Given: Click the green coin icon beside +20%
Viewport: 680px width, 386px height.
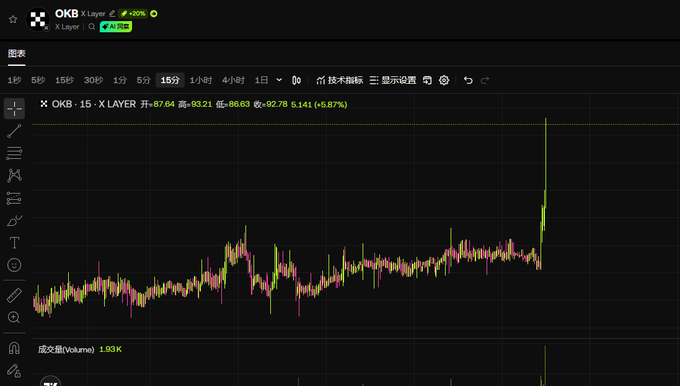Looking at the screenshot, I should pyautogui.click(x=154, y=13).
